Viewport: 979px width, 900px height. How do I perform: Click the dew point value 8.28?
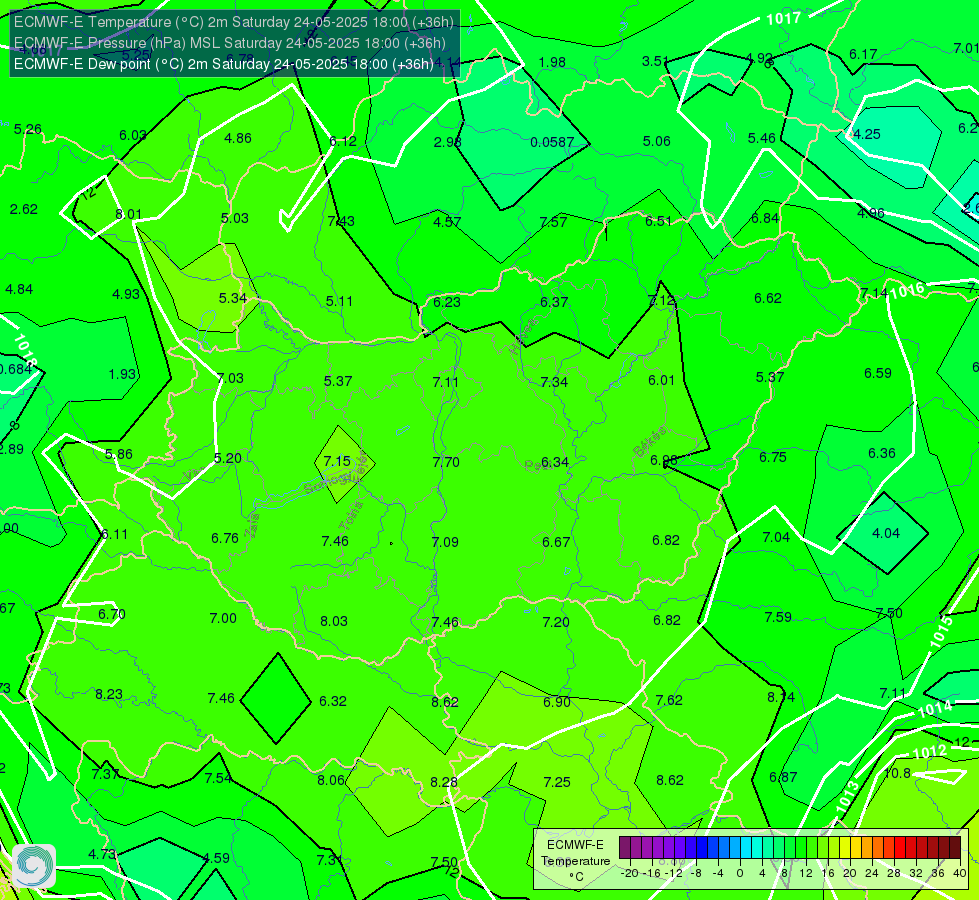click(444, 782)
